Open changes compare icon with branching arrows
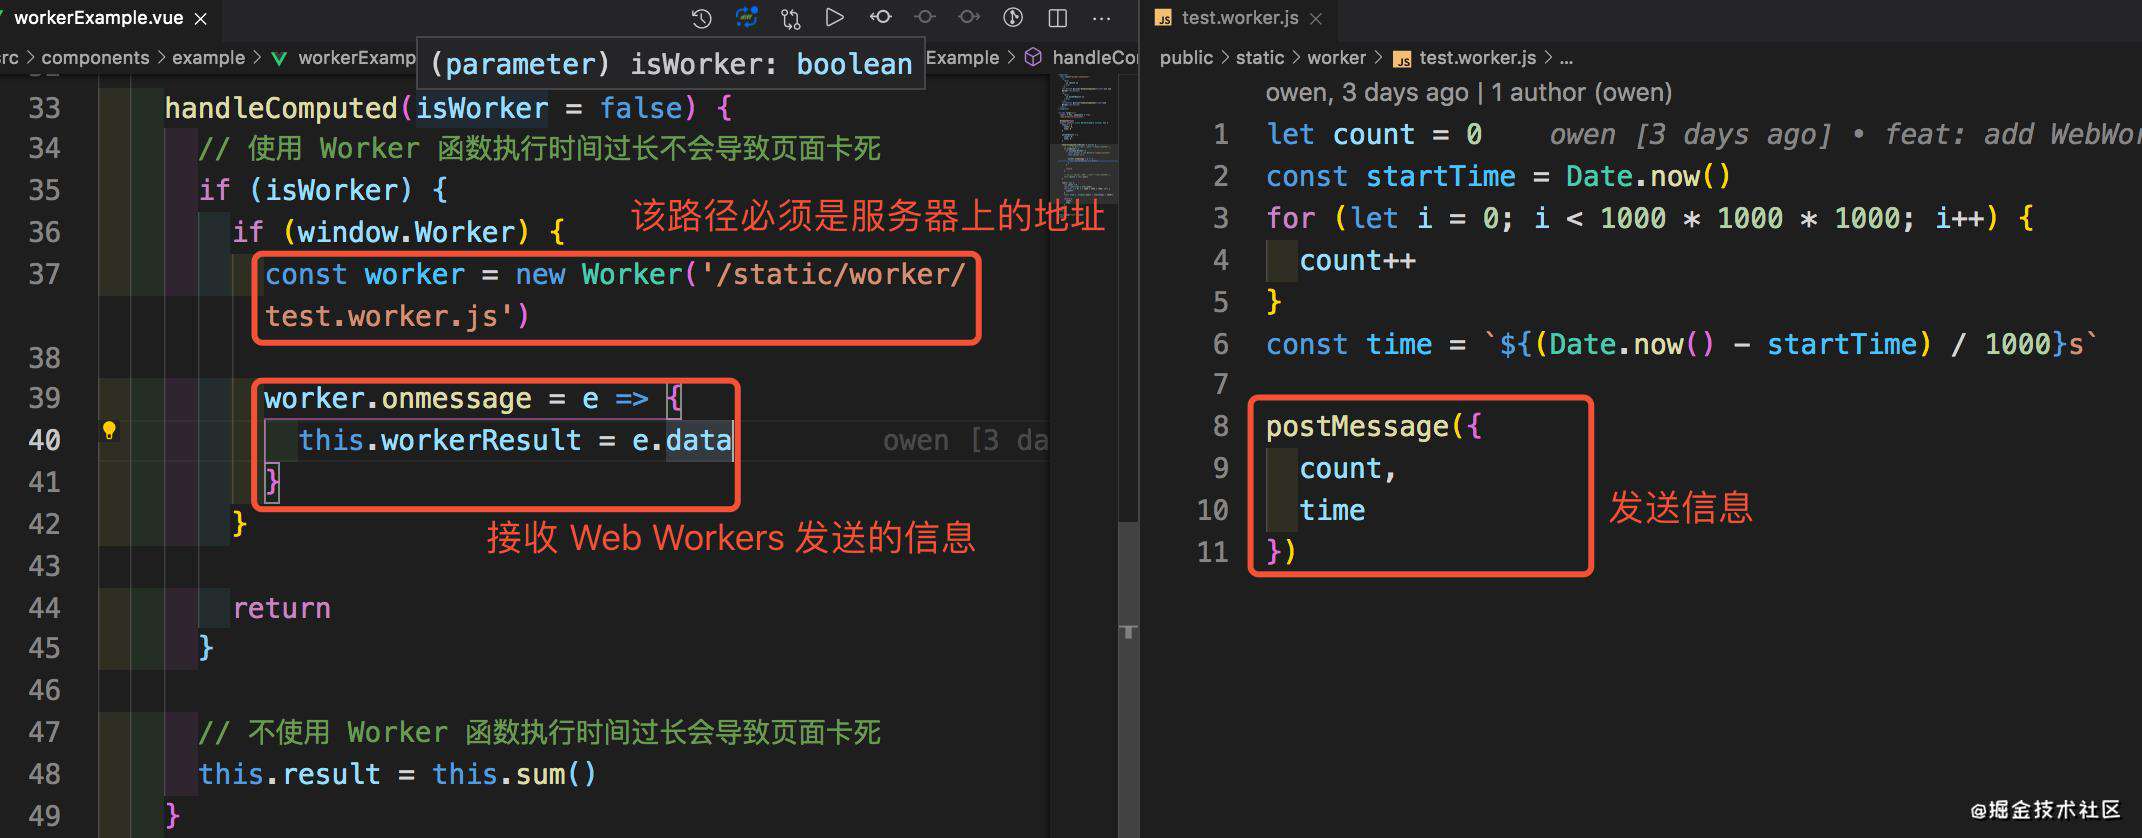Image resolution: width=2142 pixels, height=838 pixels. coord(791,17)
